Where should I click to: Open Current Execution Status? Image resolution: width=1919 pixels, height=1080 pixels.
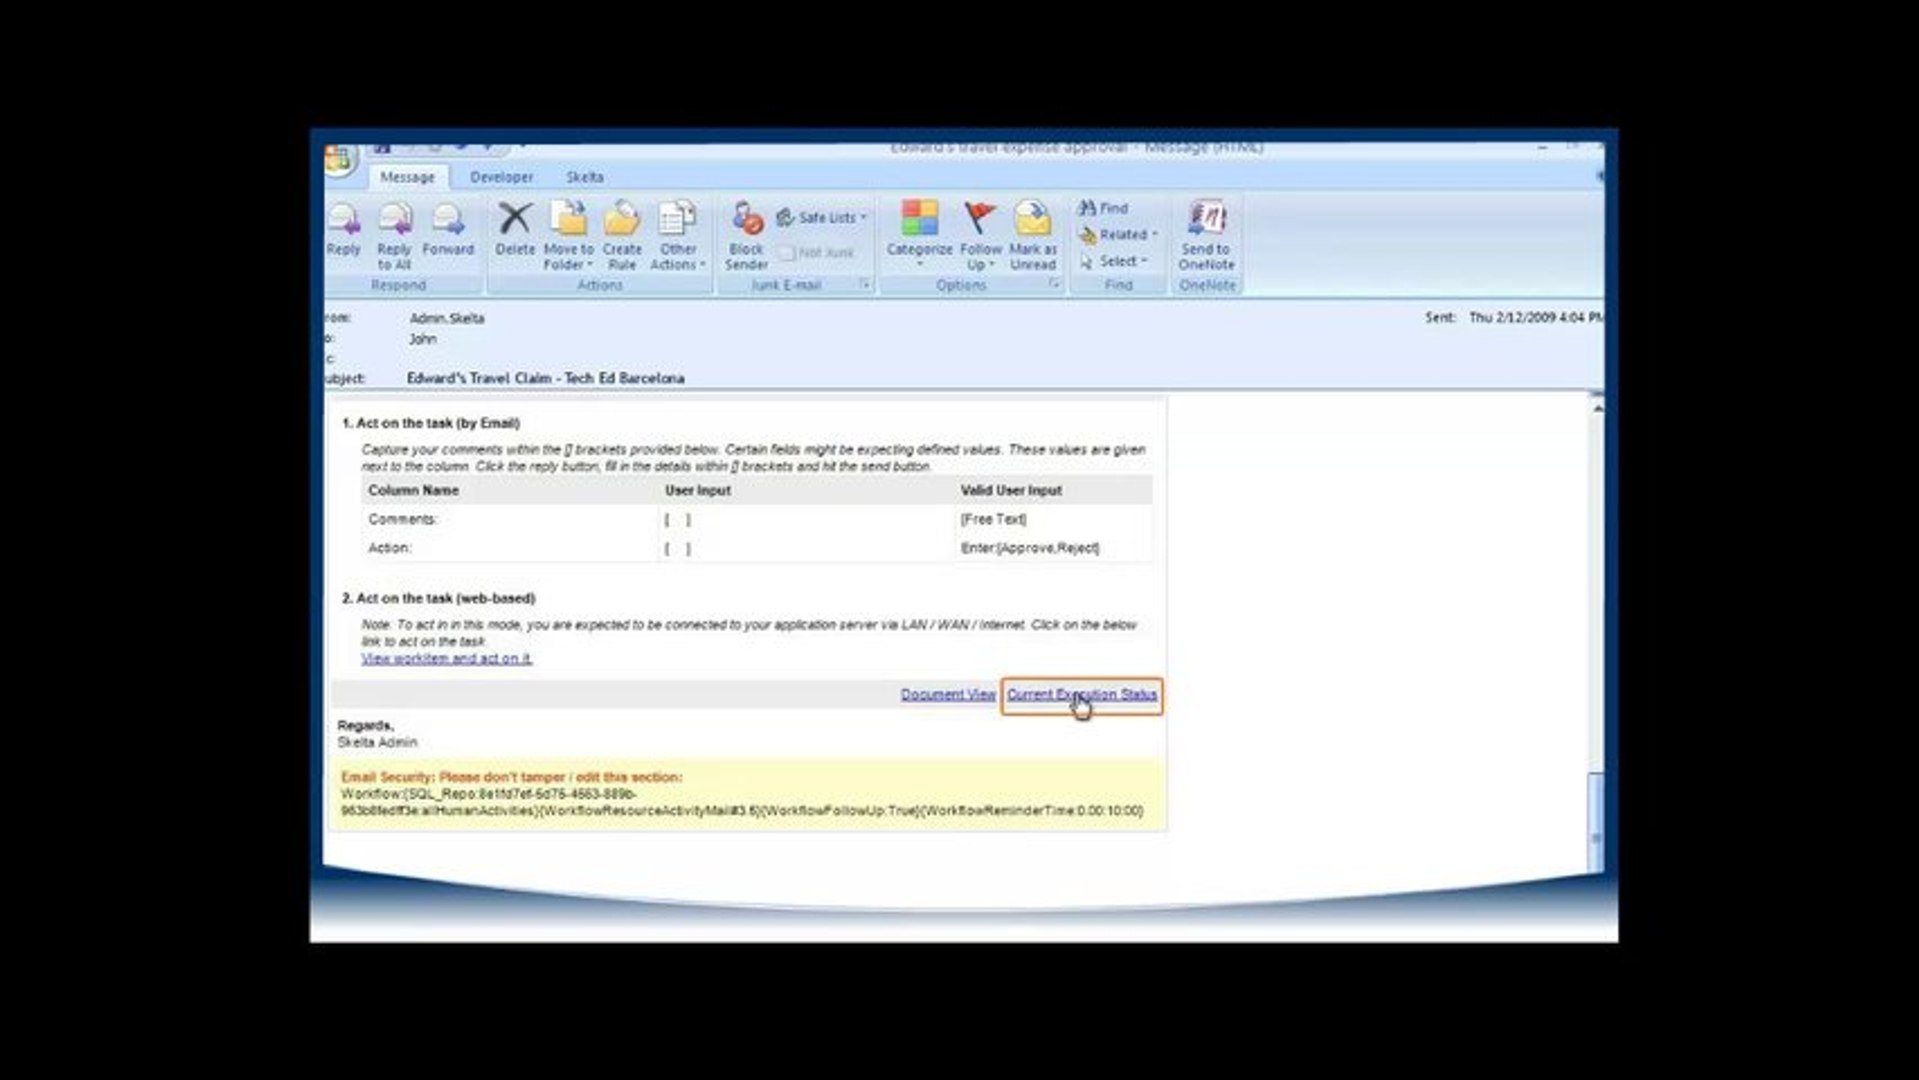point(1082,694)
